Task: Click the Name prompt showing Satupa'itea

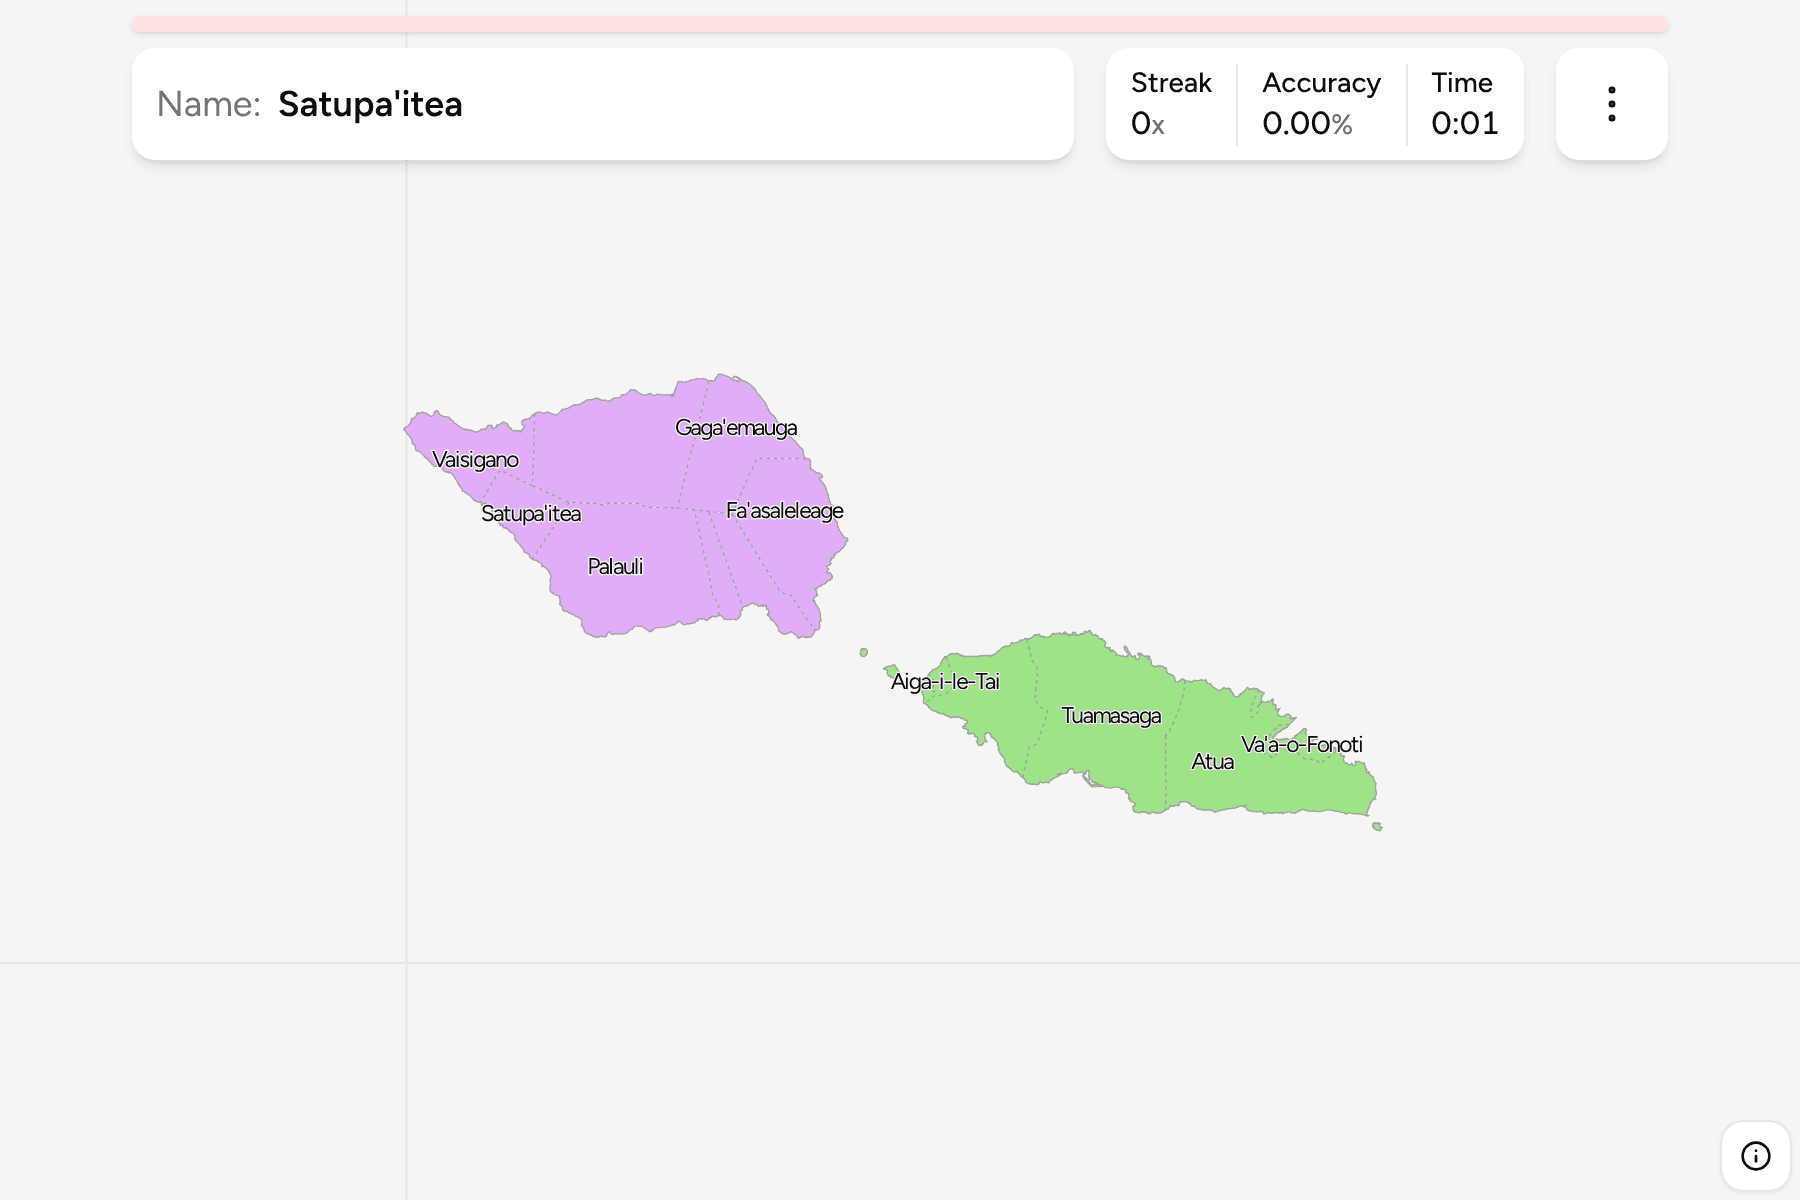Action: pos(603,104)
